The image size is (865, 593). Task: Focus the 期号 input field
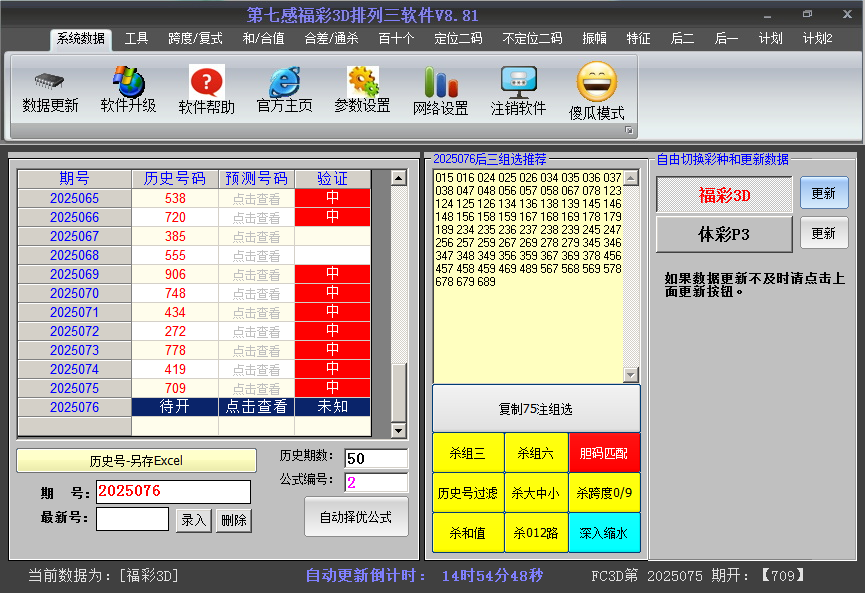pos(173,492)
